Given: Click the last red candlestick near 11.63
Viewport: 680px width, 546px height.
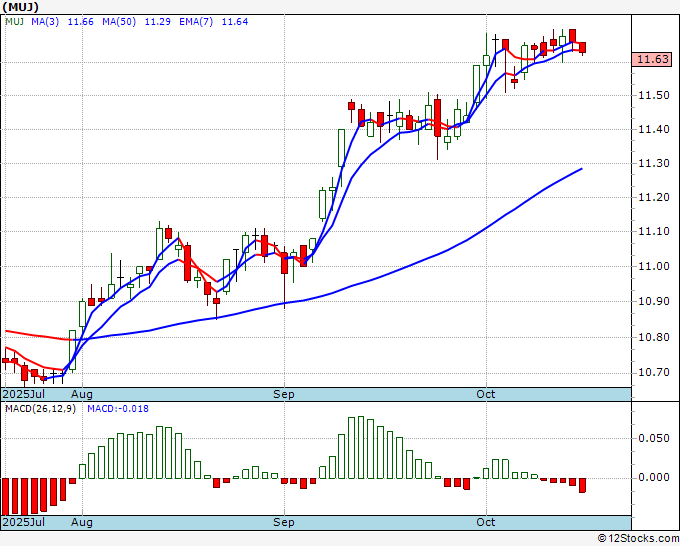Looking at the screenshot, I should (582, 48).
